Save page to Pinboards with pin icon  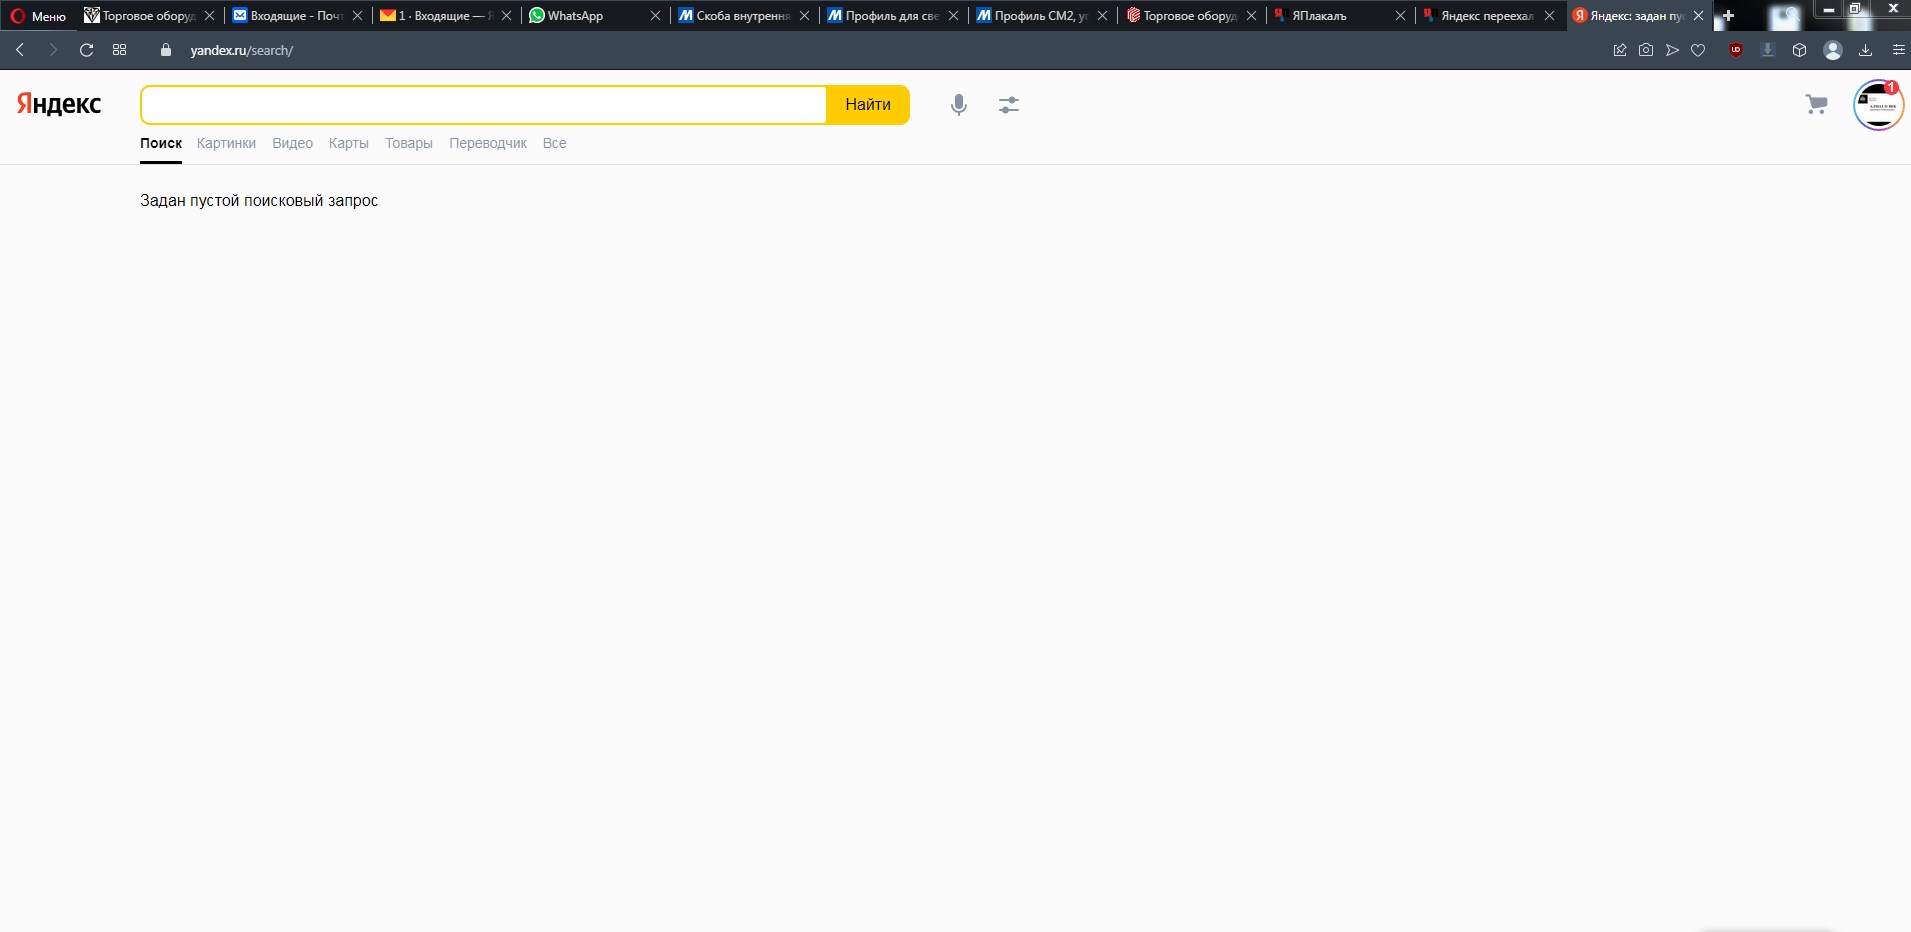click(1620, 50)
